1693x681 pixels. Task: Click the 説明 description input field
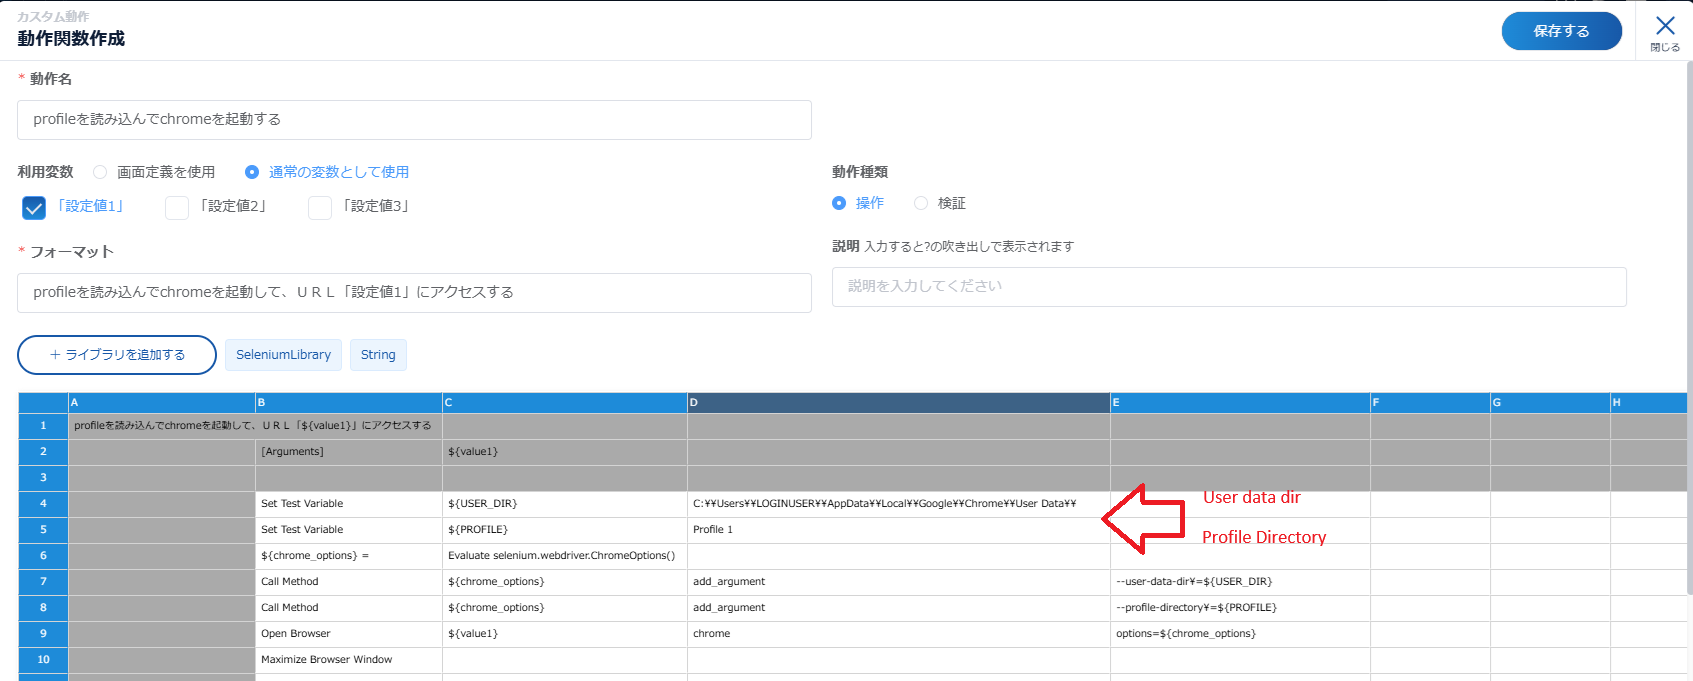[x=1229, y=286]
